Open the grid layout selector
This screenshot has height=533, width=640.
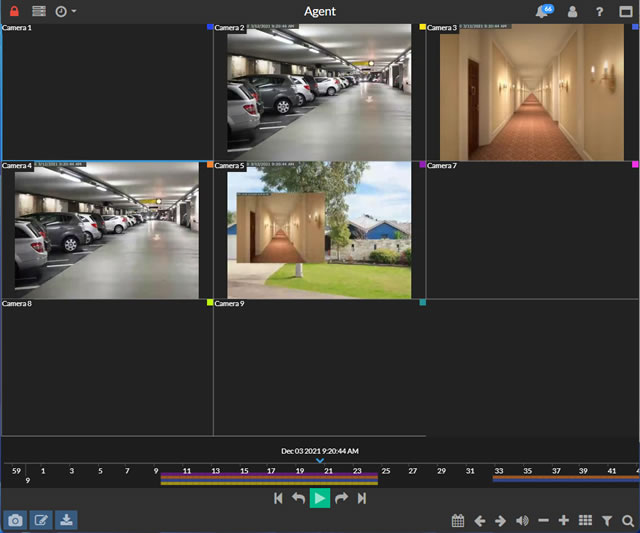coord(586,521)
